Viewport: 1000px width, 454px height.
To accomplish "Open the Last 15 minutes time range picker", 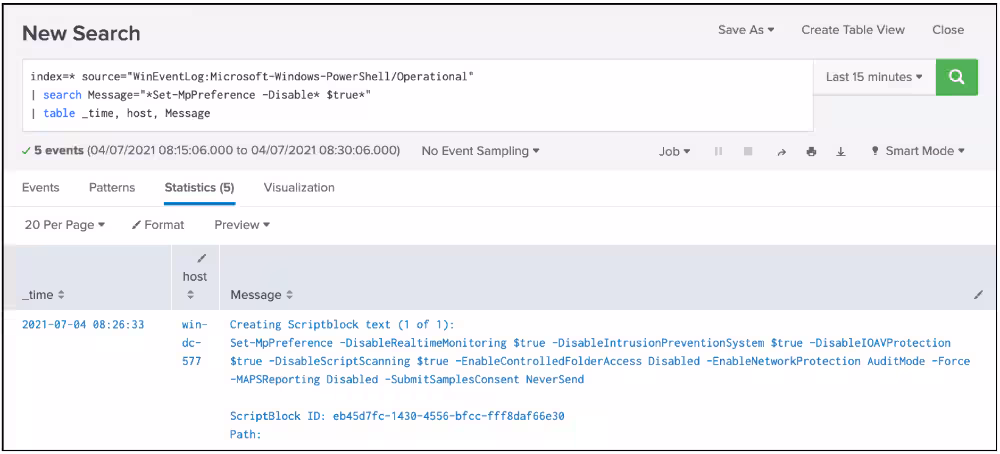I will [x=873, y=77].
